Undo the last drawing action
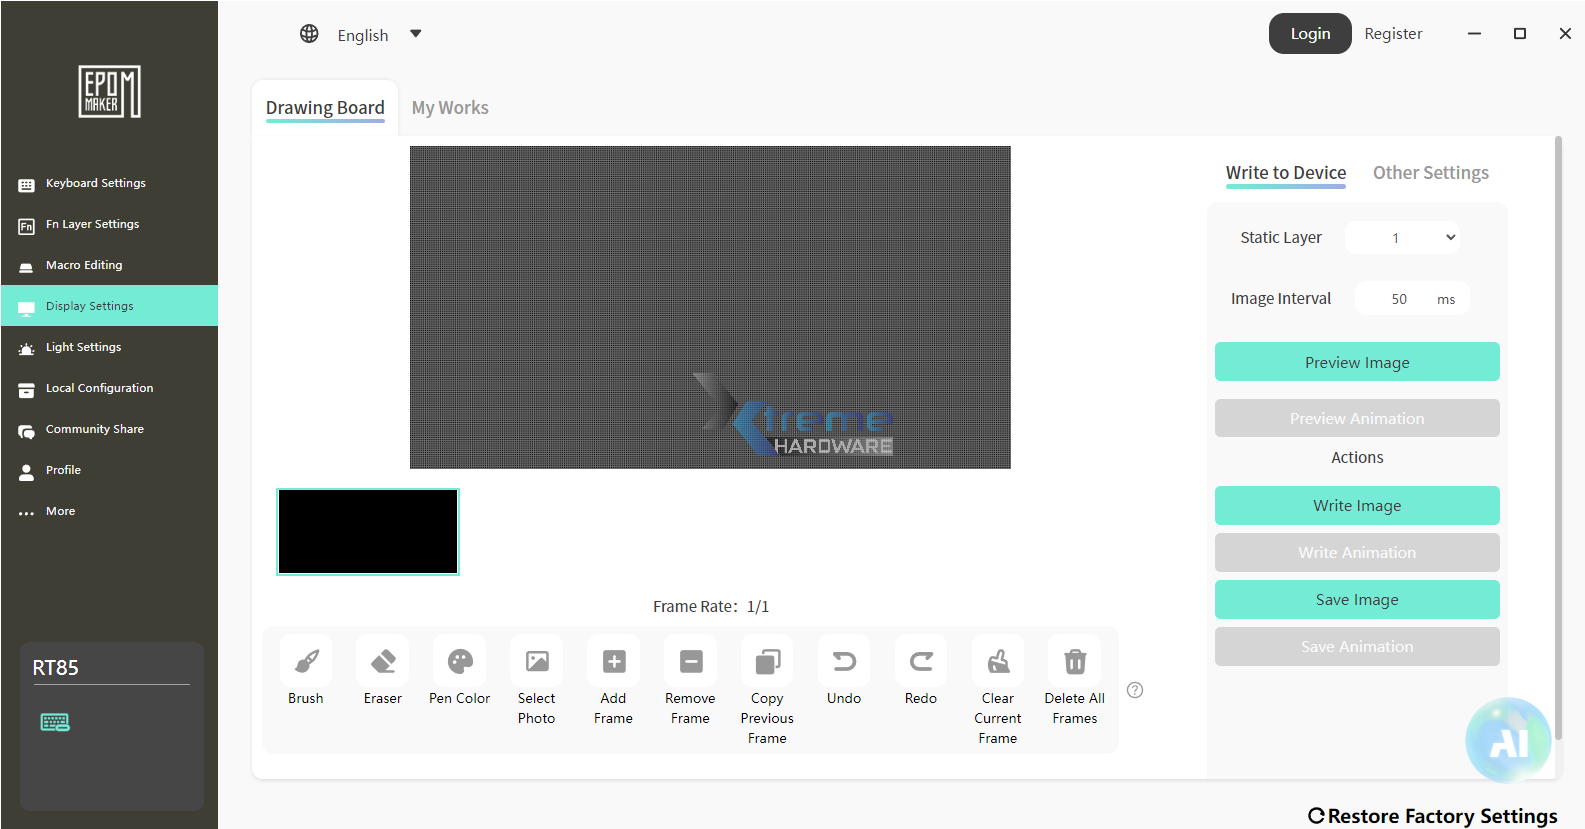The image size is (1585, 829). [x=844, y=662]
